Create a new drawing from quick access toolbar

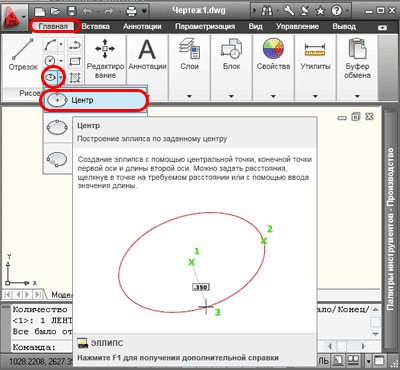[x=41, y=12]
